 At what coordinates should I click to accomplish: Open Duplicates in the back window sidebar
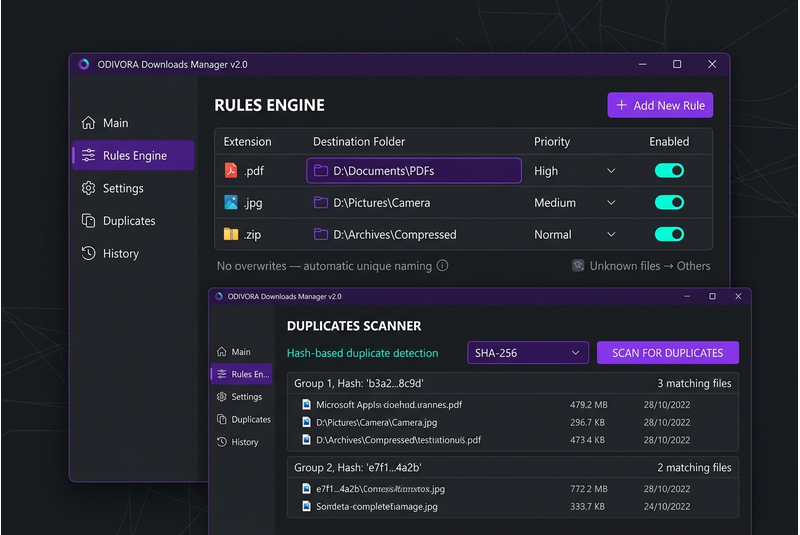(x=118, y=221)
